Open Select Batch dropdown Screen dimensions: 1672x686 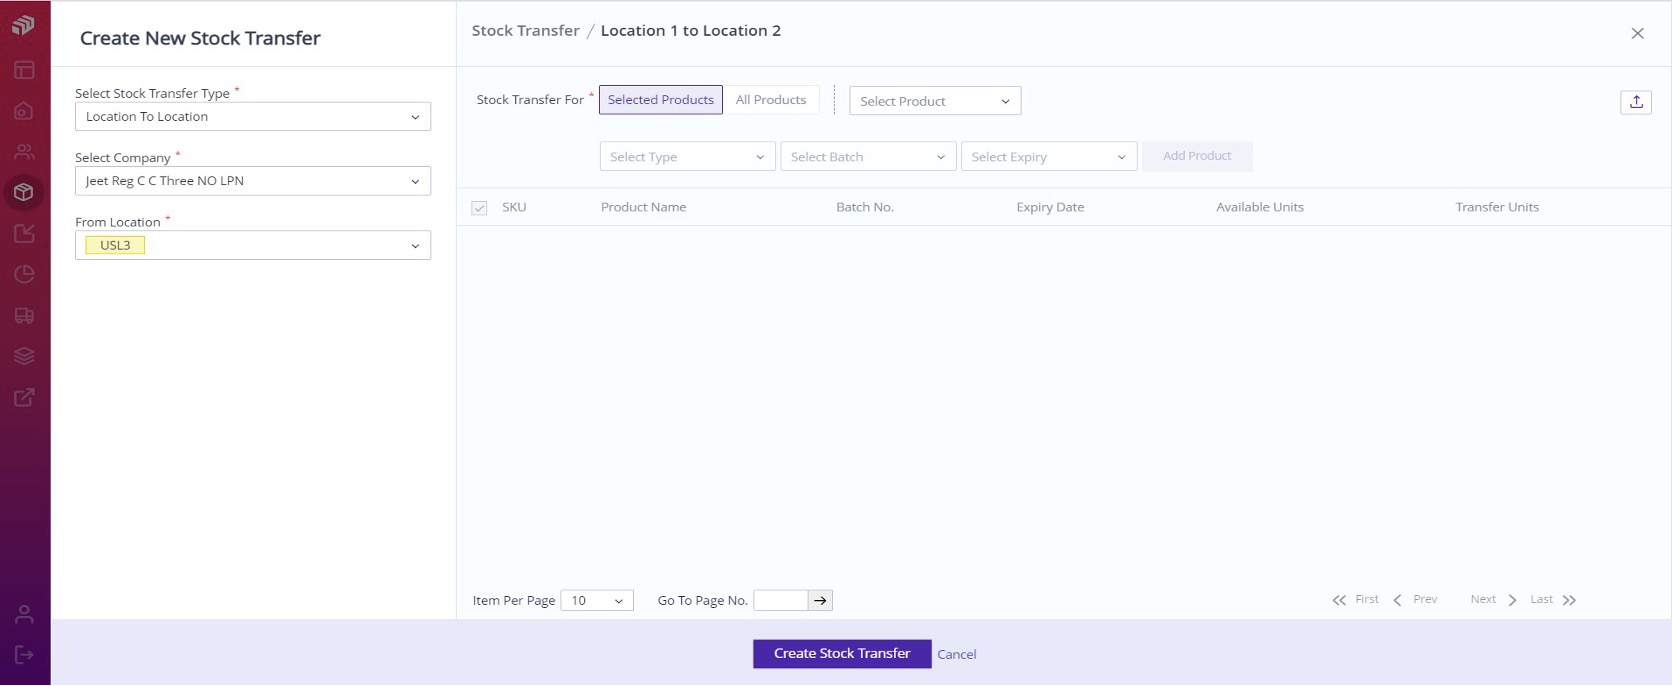coord(868,157)
